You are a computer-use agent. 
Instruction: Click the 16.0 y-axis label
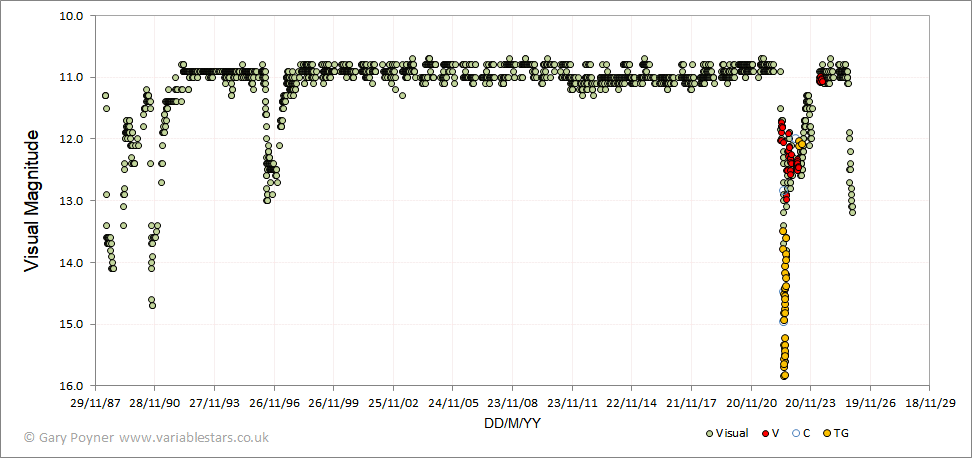(70, 386)
